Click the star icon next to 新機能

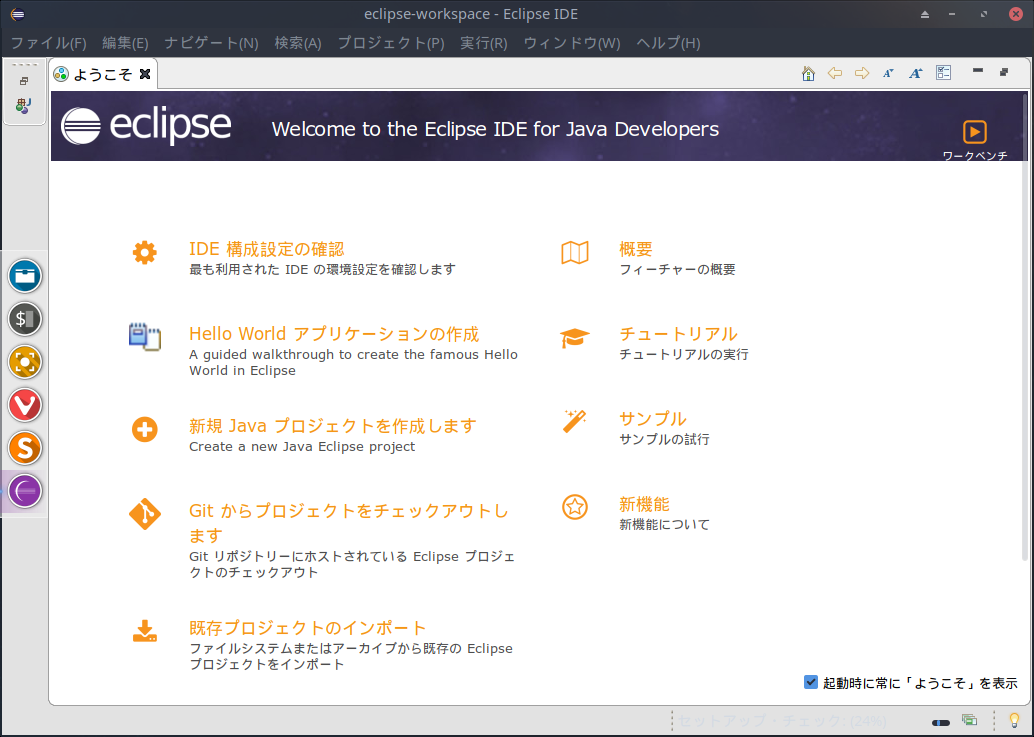pos(575,507)
